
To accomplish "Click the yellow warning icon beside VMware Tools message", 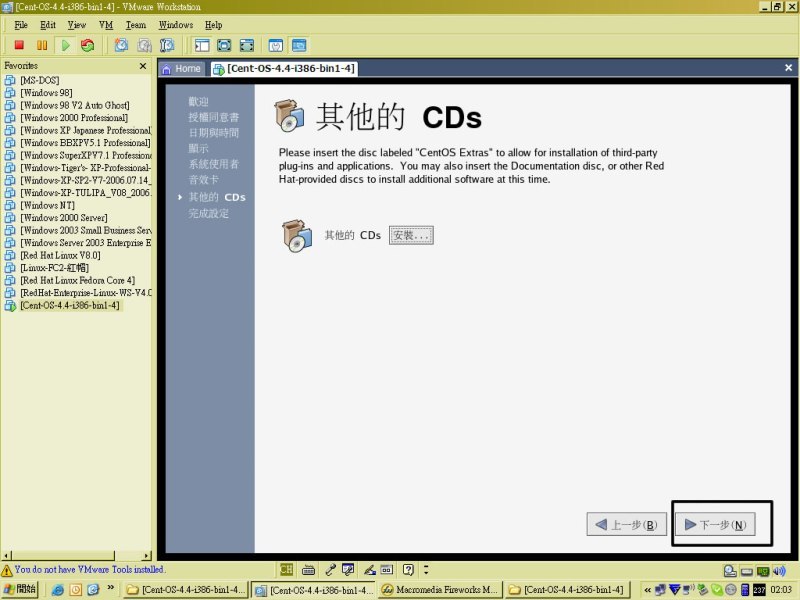I will pos(7,570).
